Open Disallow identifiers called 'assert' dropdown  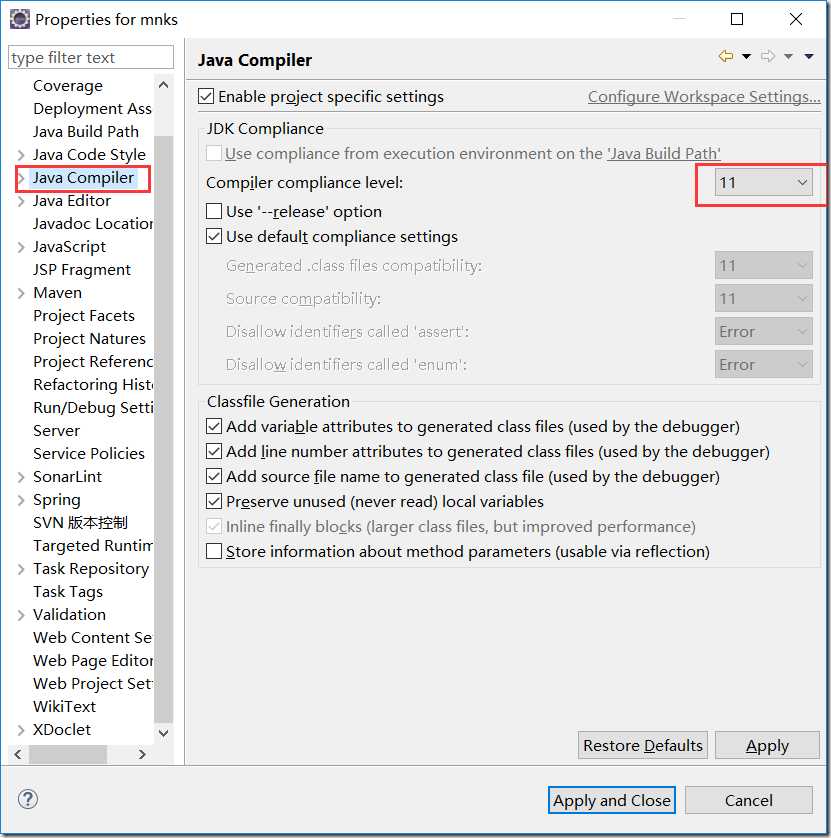click(763, 331)
